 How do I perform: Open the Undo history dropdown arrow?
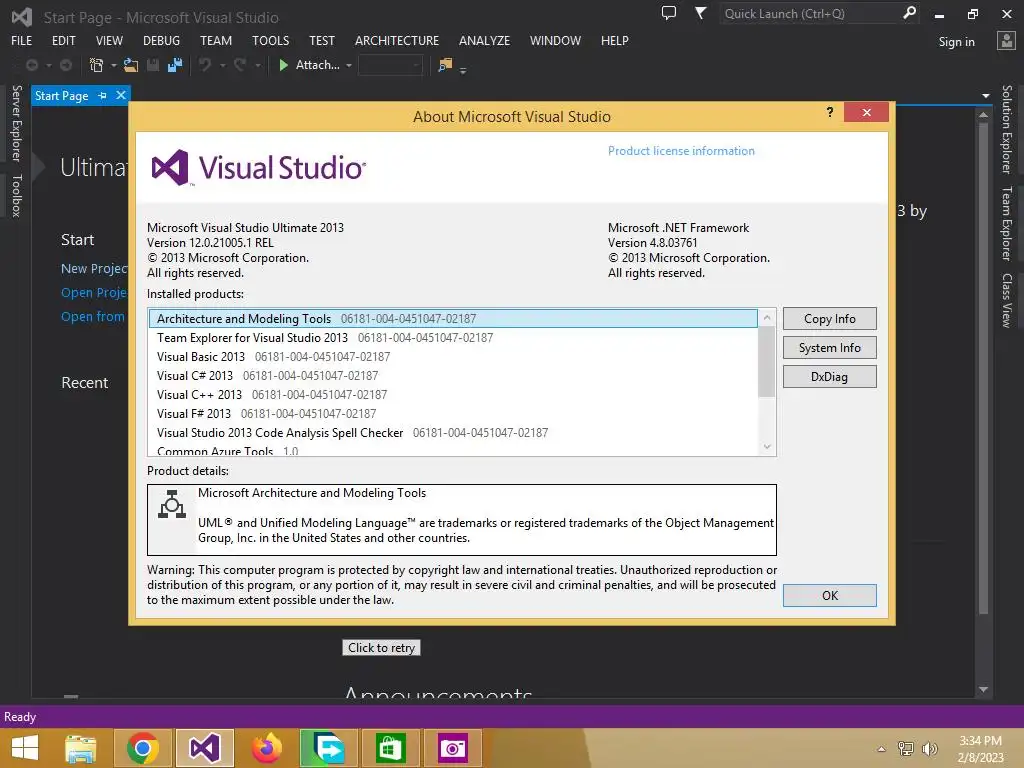pos(223,65)
